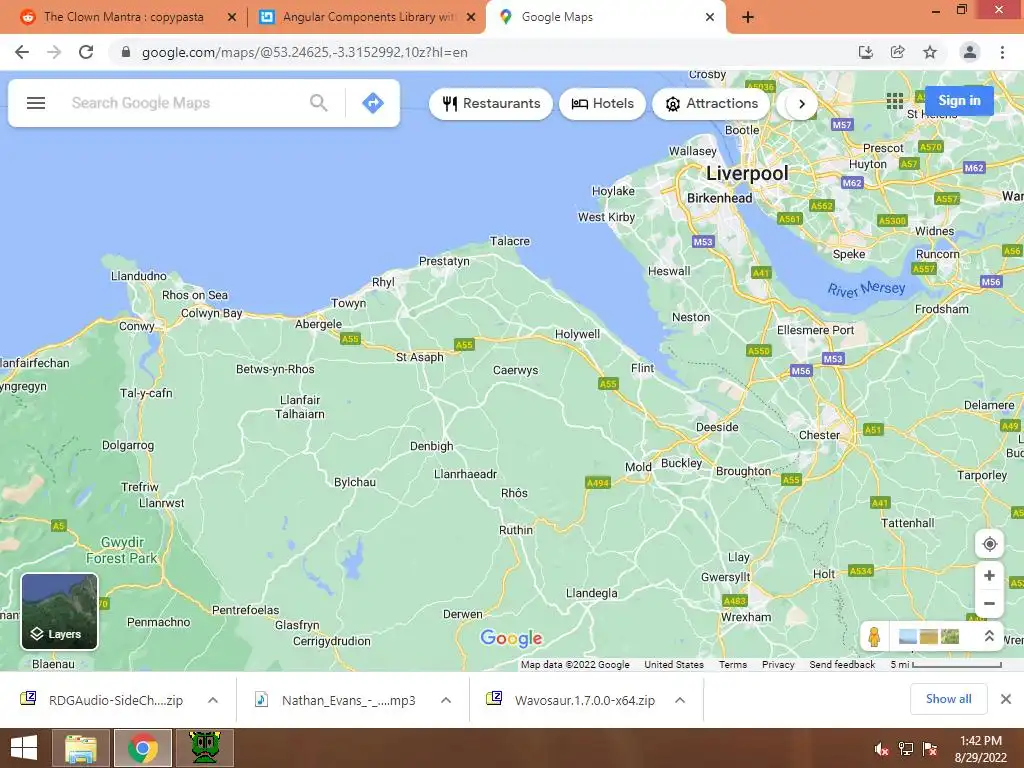Click the Chester label on map
1024x768 pixels.
click(820, 435)
